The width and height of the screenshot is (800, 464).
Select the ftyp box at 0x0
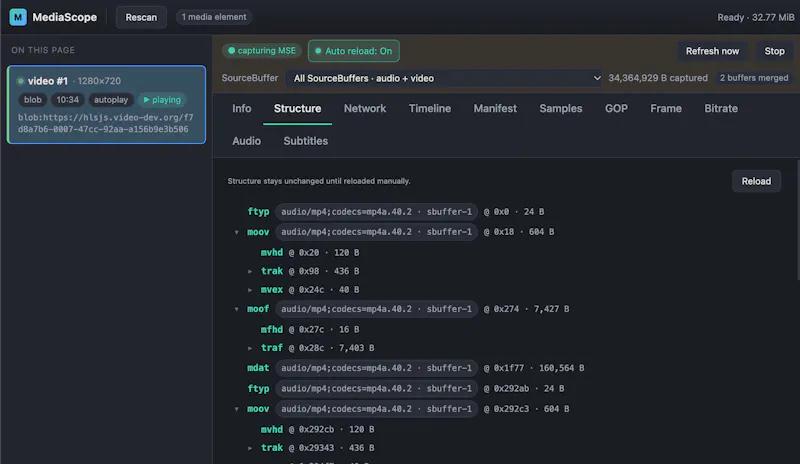[x=258, y=211]
